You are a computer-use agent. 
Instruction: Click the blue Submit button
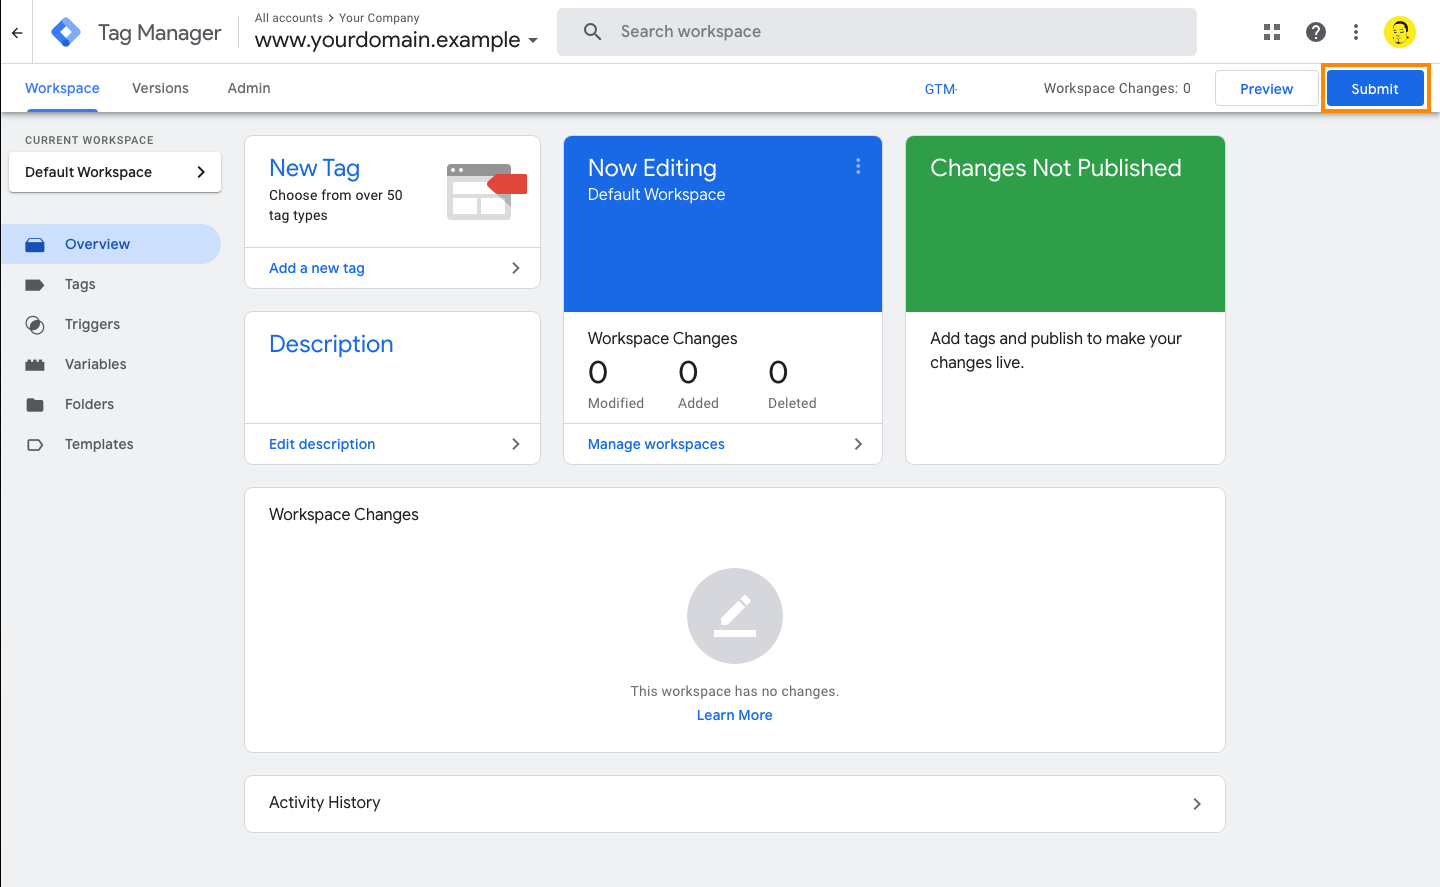click(1375, 89)
